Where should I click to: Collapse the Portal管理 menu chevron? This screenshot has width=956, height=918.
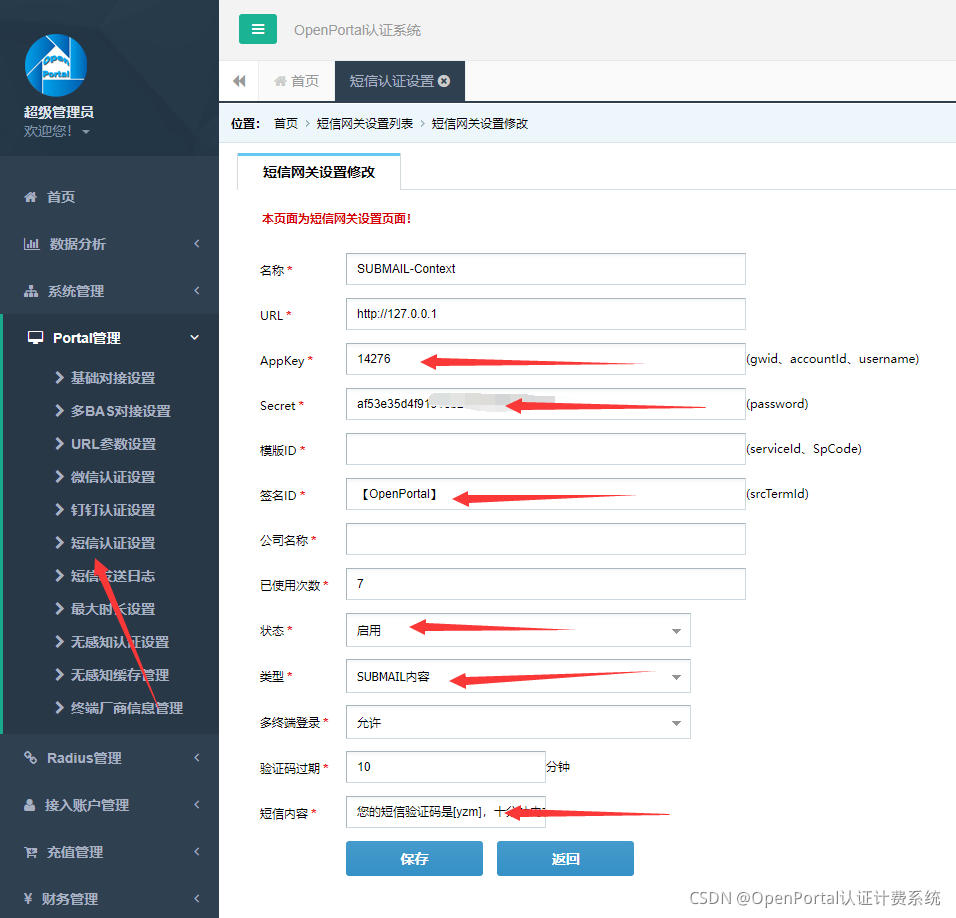pyautogui.click(x=194, y=338)
